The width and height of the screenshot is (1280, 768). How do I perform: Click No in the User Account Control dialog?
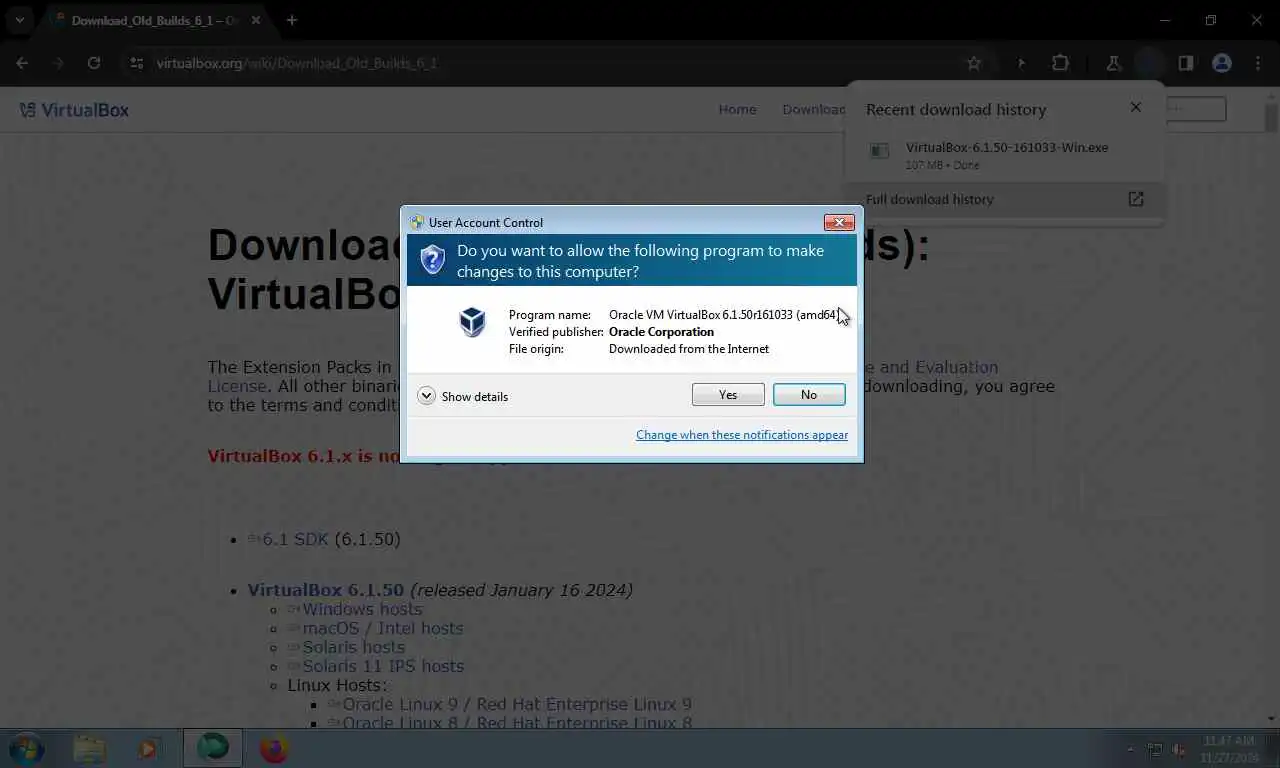[x=809, y=395]
